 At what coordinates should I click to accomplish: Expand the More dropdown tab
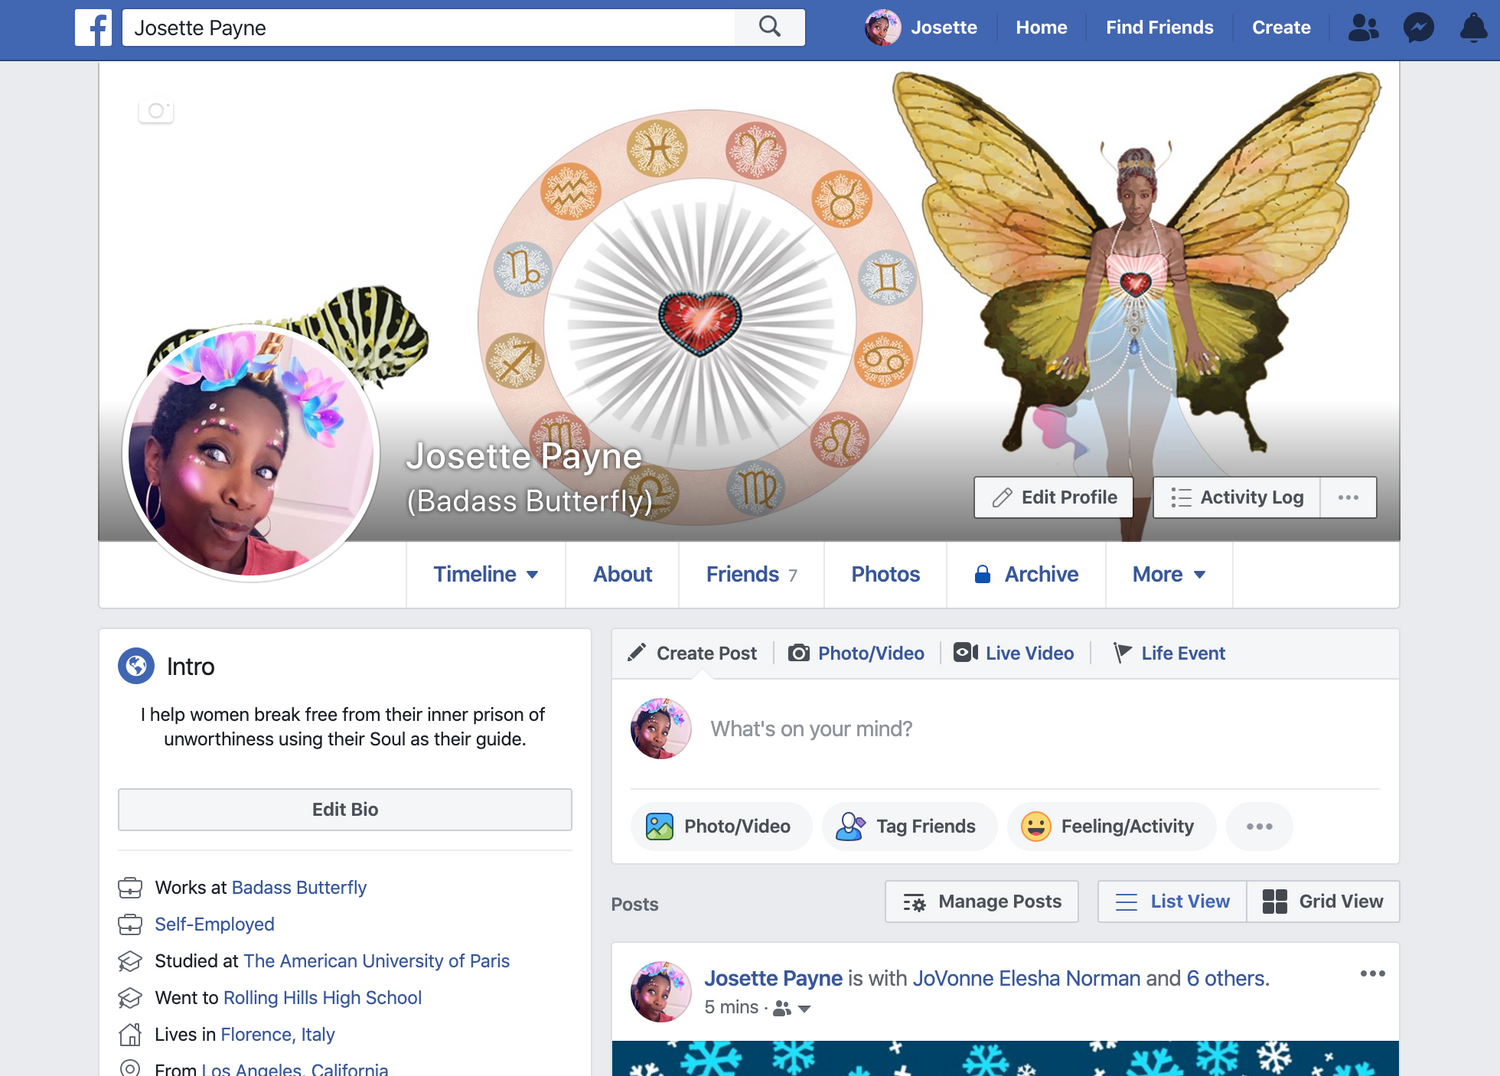click(x=1168, y=575)
